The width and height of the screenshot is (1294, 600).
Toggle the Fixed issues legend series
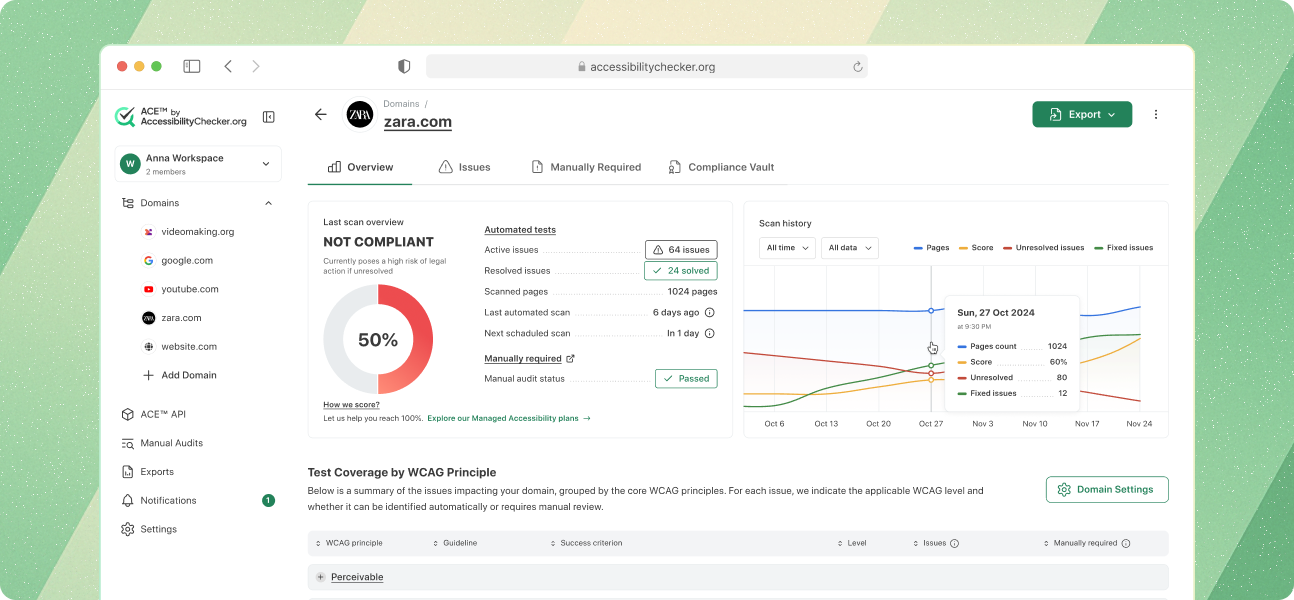point(1124,247)
